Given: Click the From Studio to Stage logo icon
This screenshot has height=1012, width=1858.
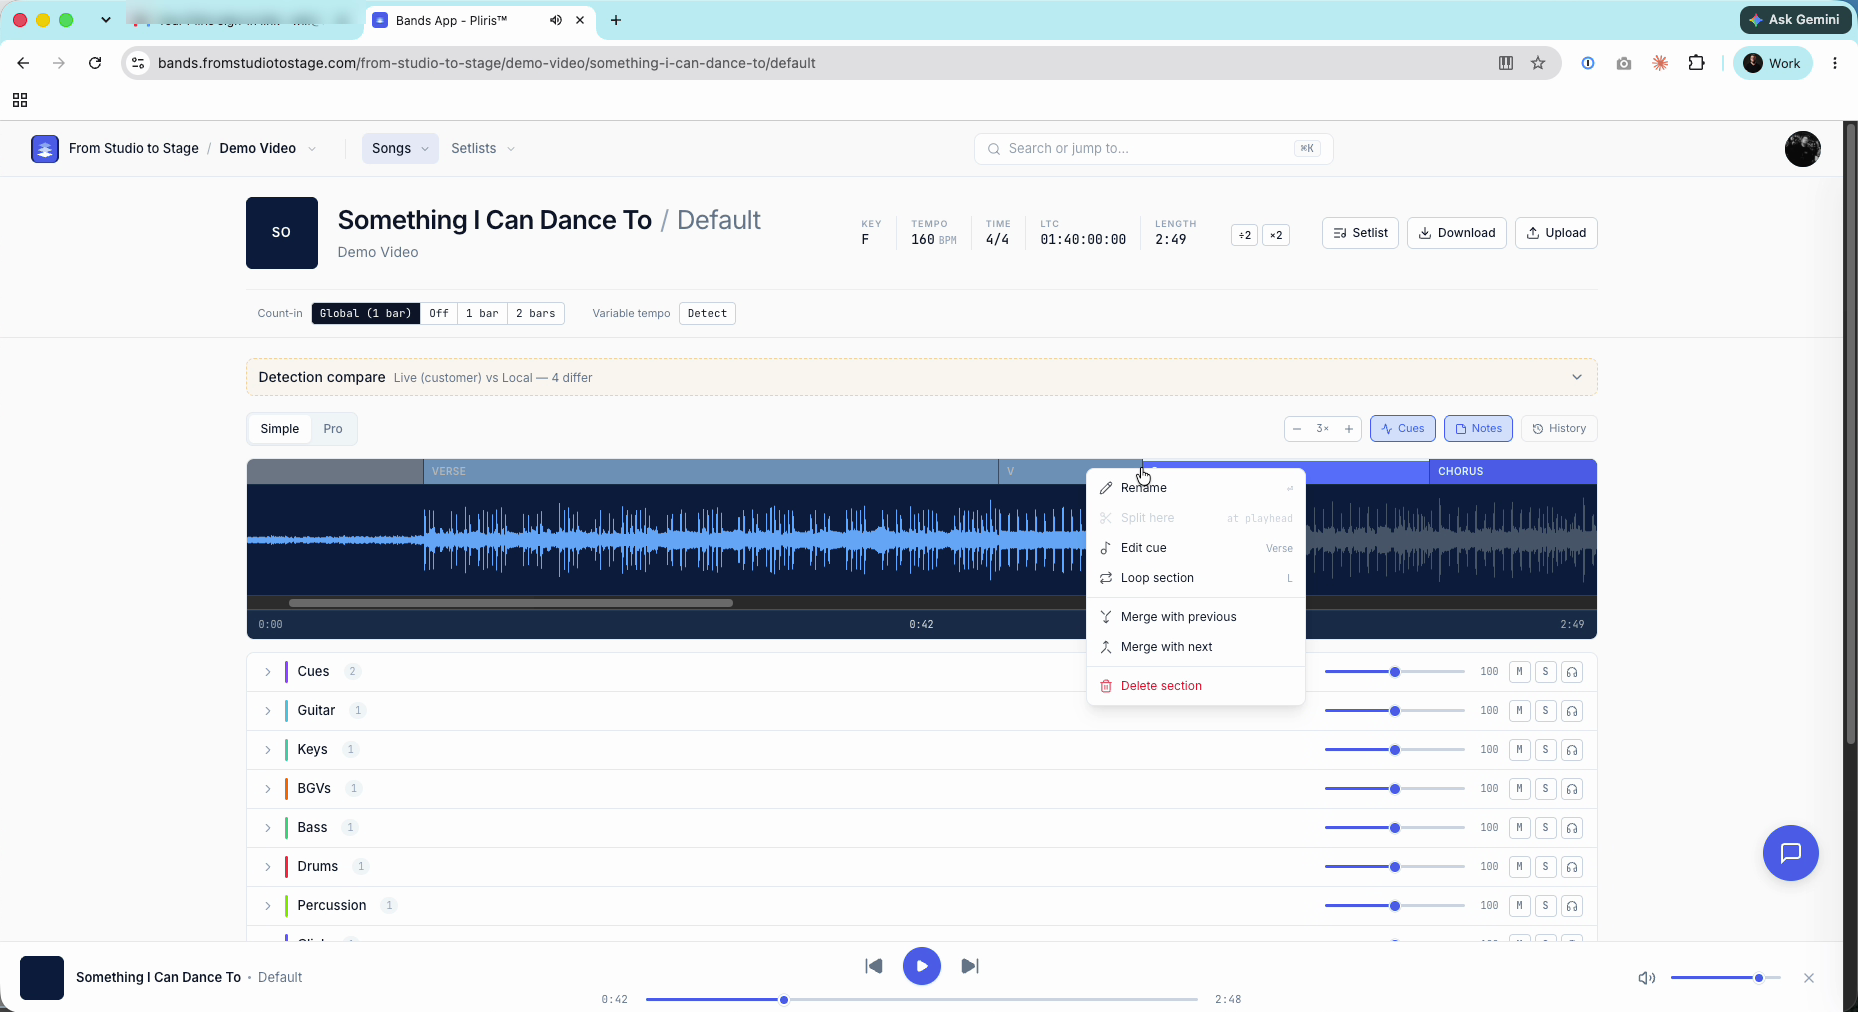Looking at the screenshot, I should click(x=45, y=148).
